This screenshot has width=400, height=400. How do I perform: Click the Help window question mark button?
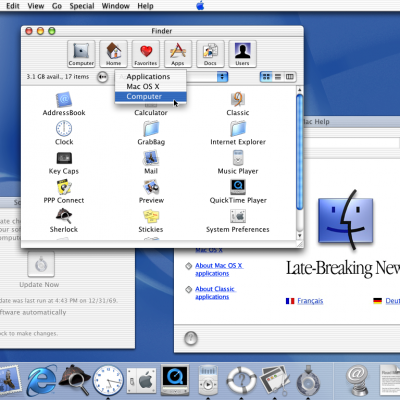coord(191,338)
